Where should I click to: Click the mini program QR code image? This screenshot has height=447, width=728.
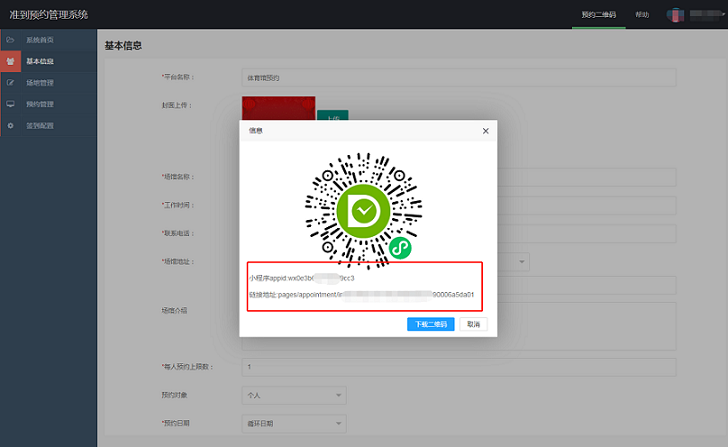tap(364, 211)
